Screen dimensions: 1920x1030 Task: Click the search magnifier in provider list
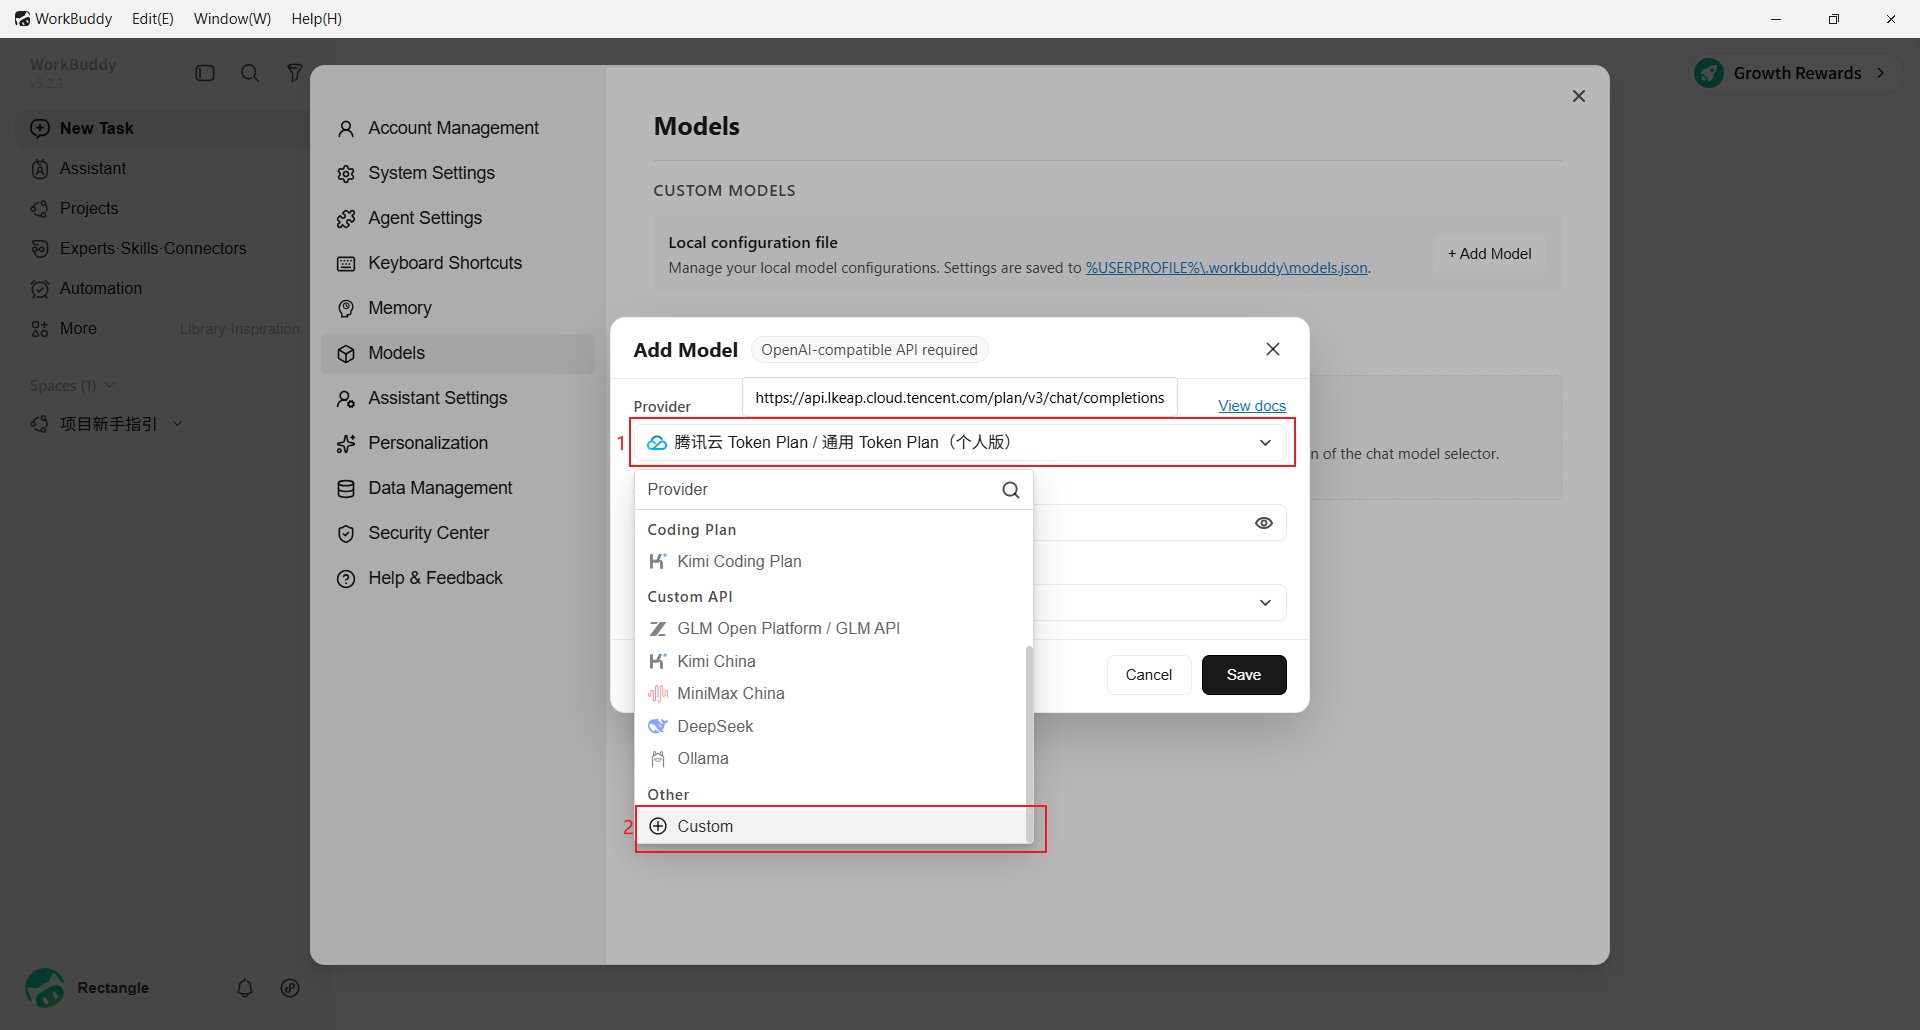pos(1011,490)
